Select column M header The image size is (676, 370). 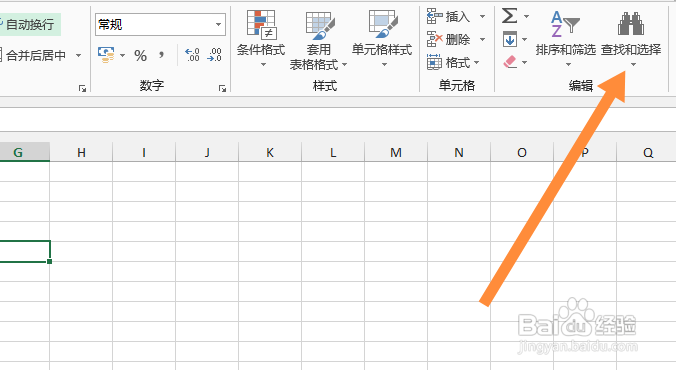tap(396, 152)
